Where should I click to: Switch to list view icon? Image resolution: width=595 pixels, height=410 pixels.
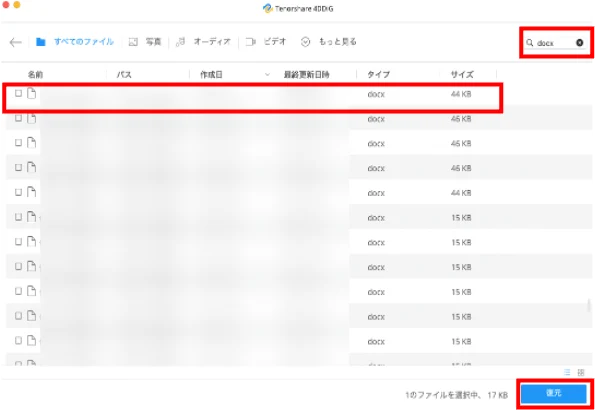(567, 372)
